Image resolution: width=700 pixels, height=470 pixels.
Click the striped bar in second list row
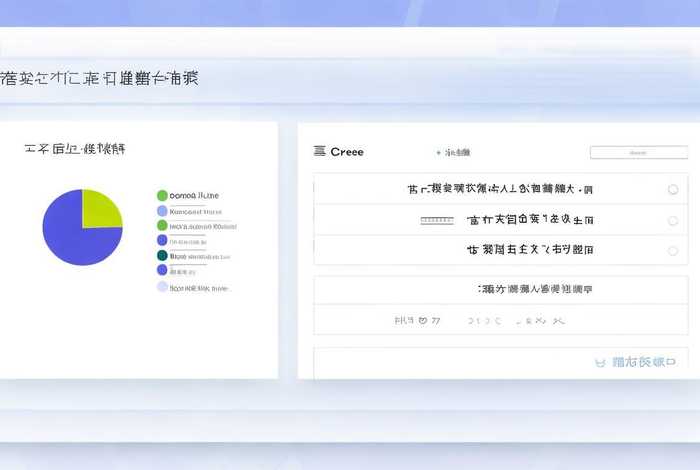tap(437, 220)
